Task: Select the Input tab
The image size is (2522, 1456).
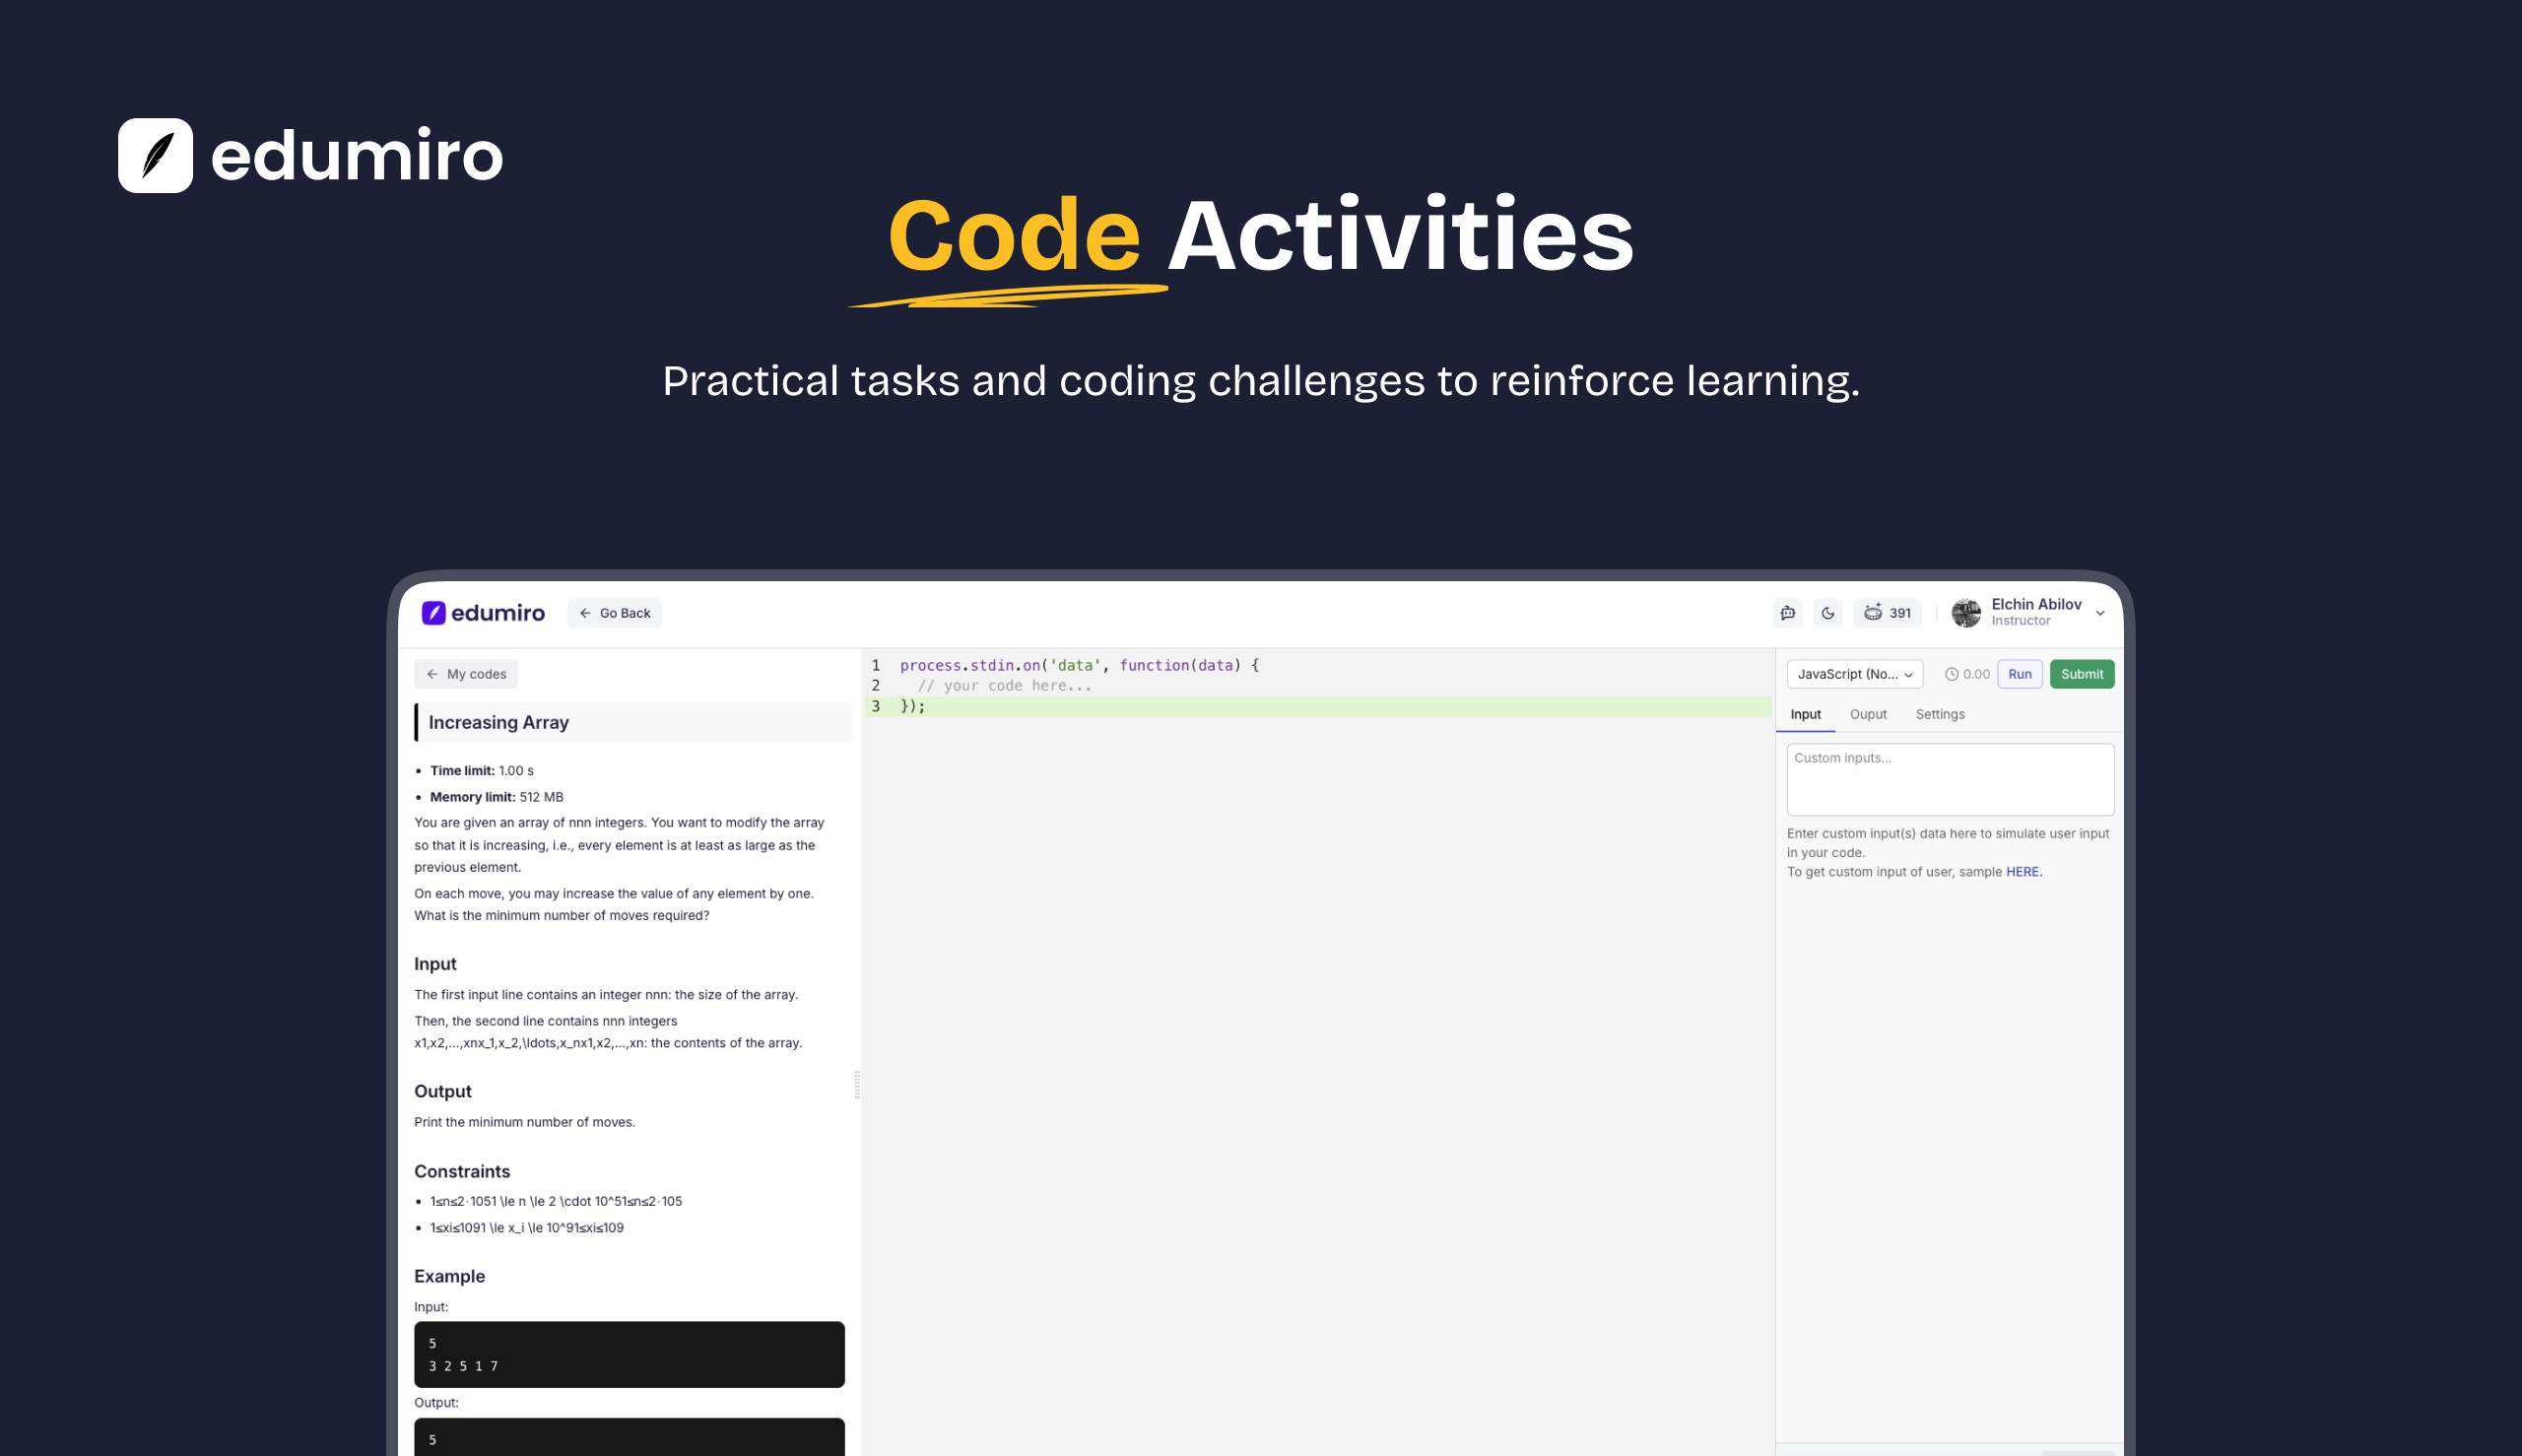Action: (1805, 714)
